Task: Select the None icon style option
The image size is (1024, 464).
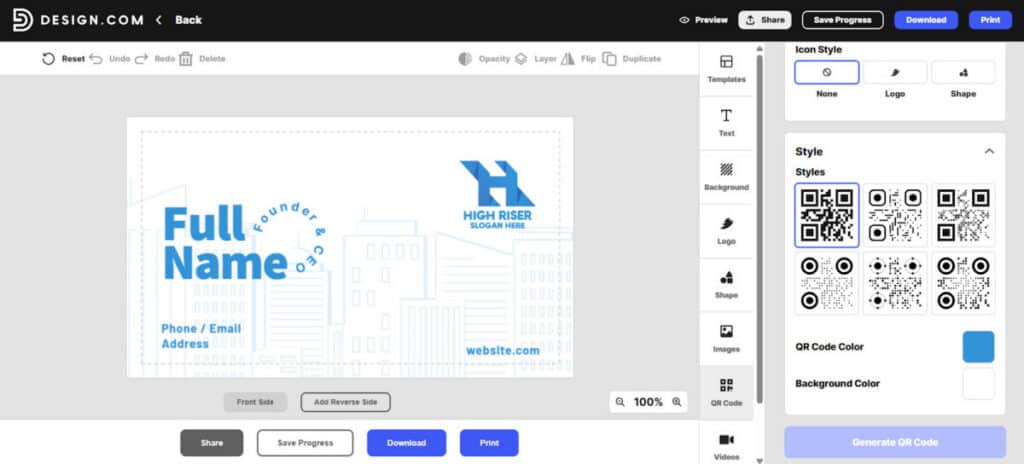Action: (x=826, y=73)
